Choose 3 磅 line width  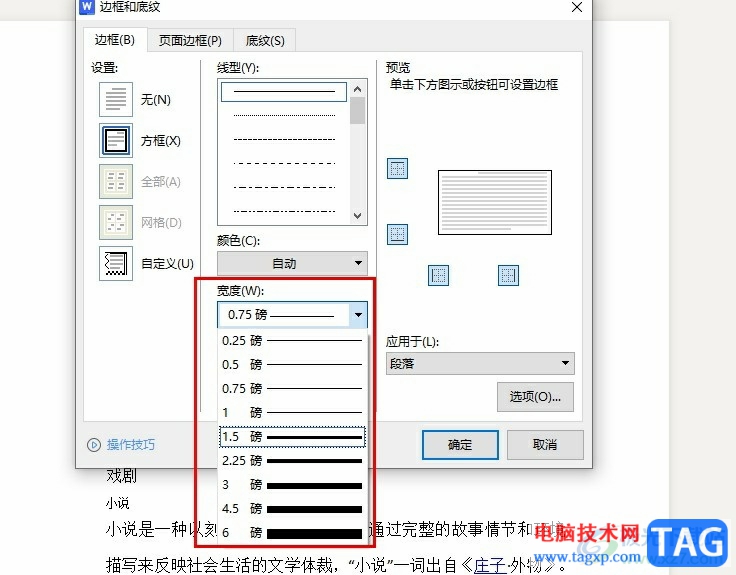click(x=292, y=484)
